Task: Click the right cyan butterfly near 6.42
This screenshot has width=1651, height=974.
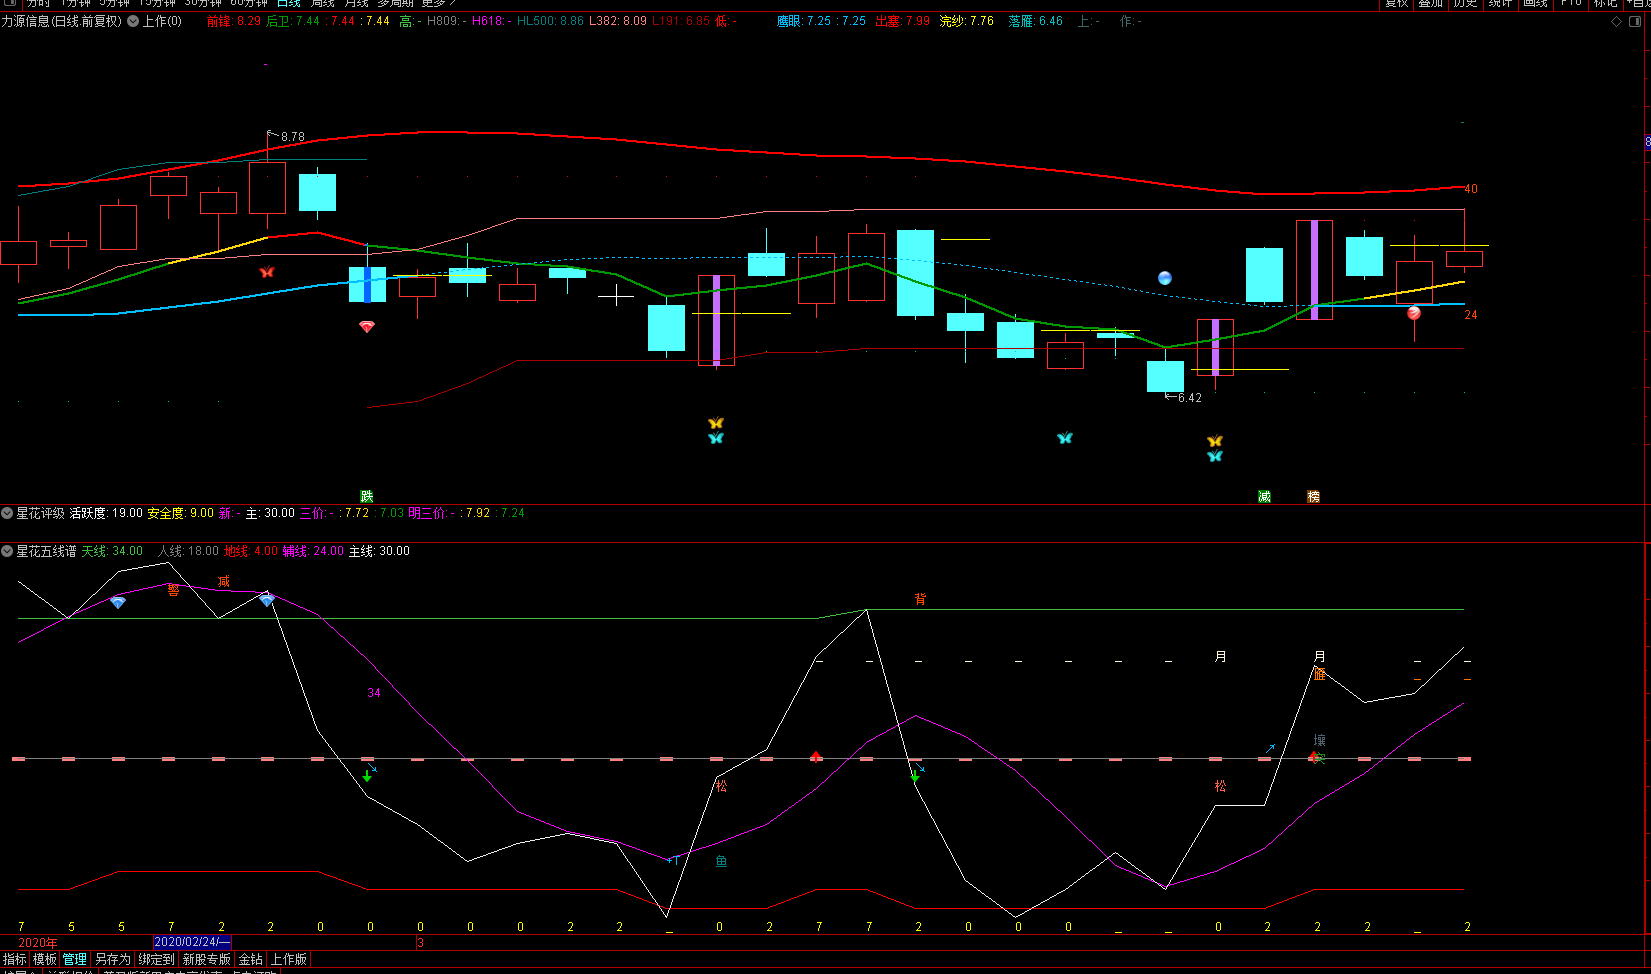Action: 1215,456
